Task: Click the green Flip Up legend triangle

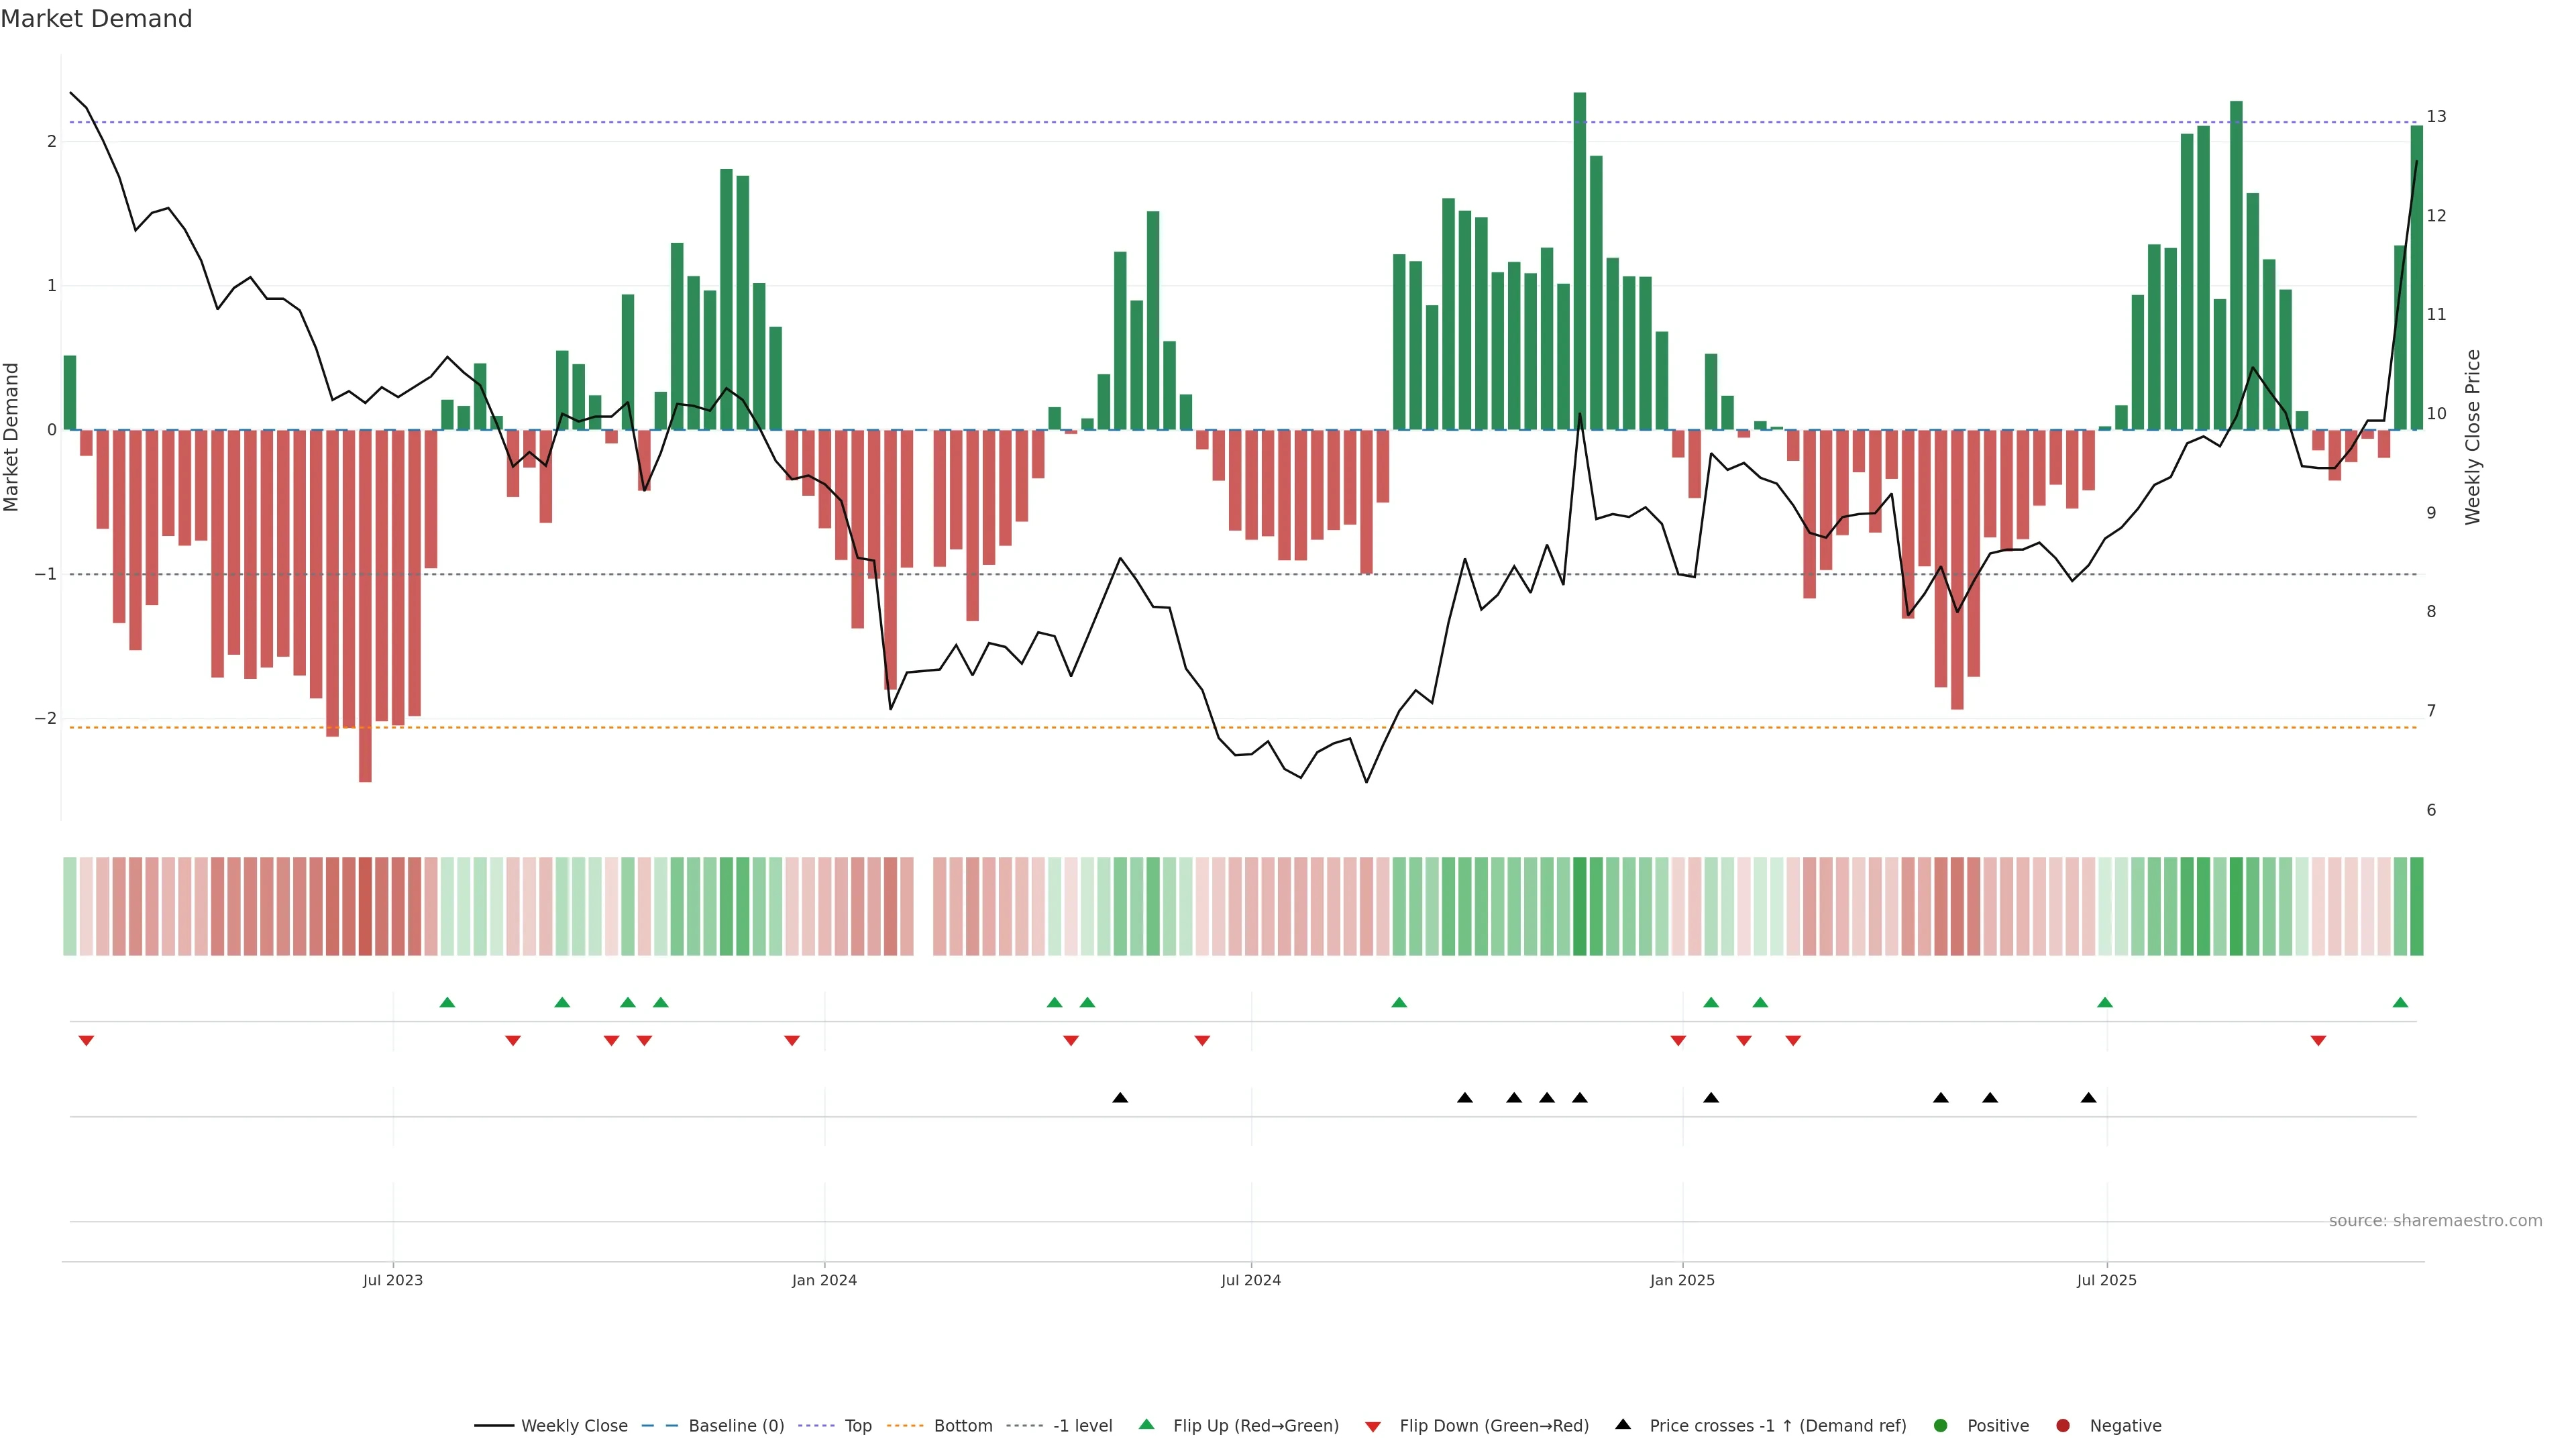Action: pyautogui.click(x=1146, y=1425)
